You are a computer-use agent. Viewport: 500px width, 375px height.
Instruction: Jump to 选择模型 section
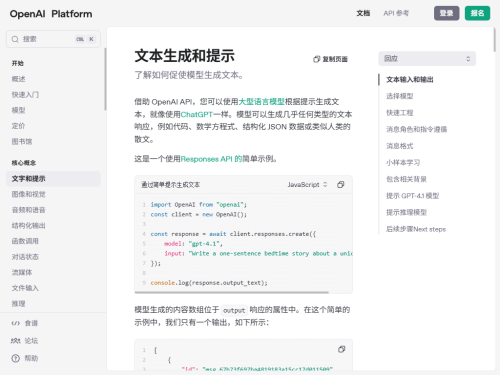click(x=400, y=96)
